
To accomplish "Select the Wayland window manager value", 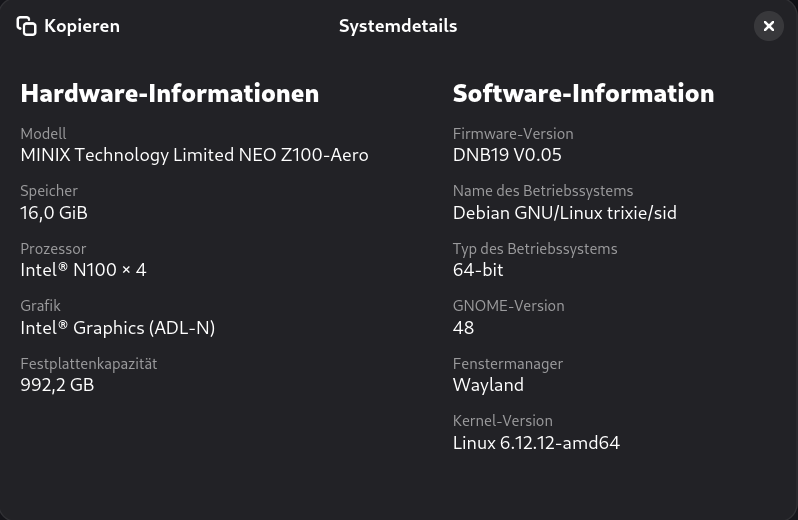I will click(x=488, y=385).
